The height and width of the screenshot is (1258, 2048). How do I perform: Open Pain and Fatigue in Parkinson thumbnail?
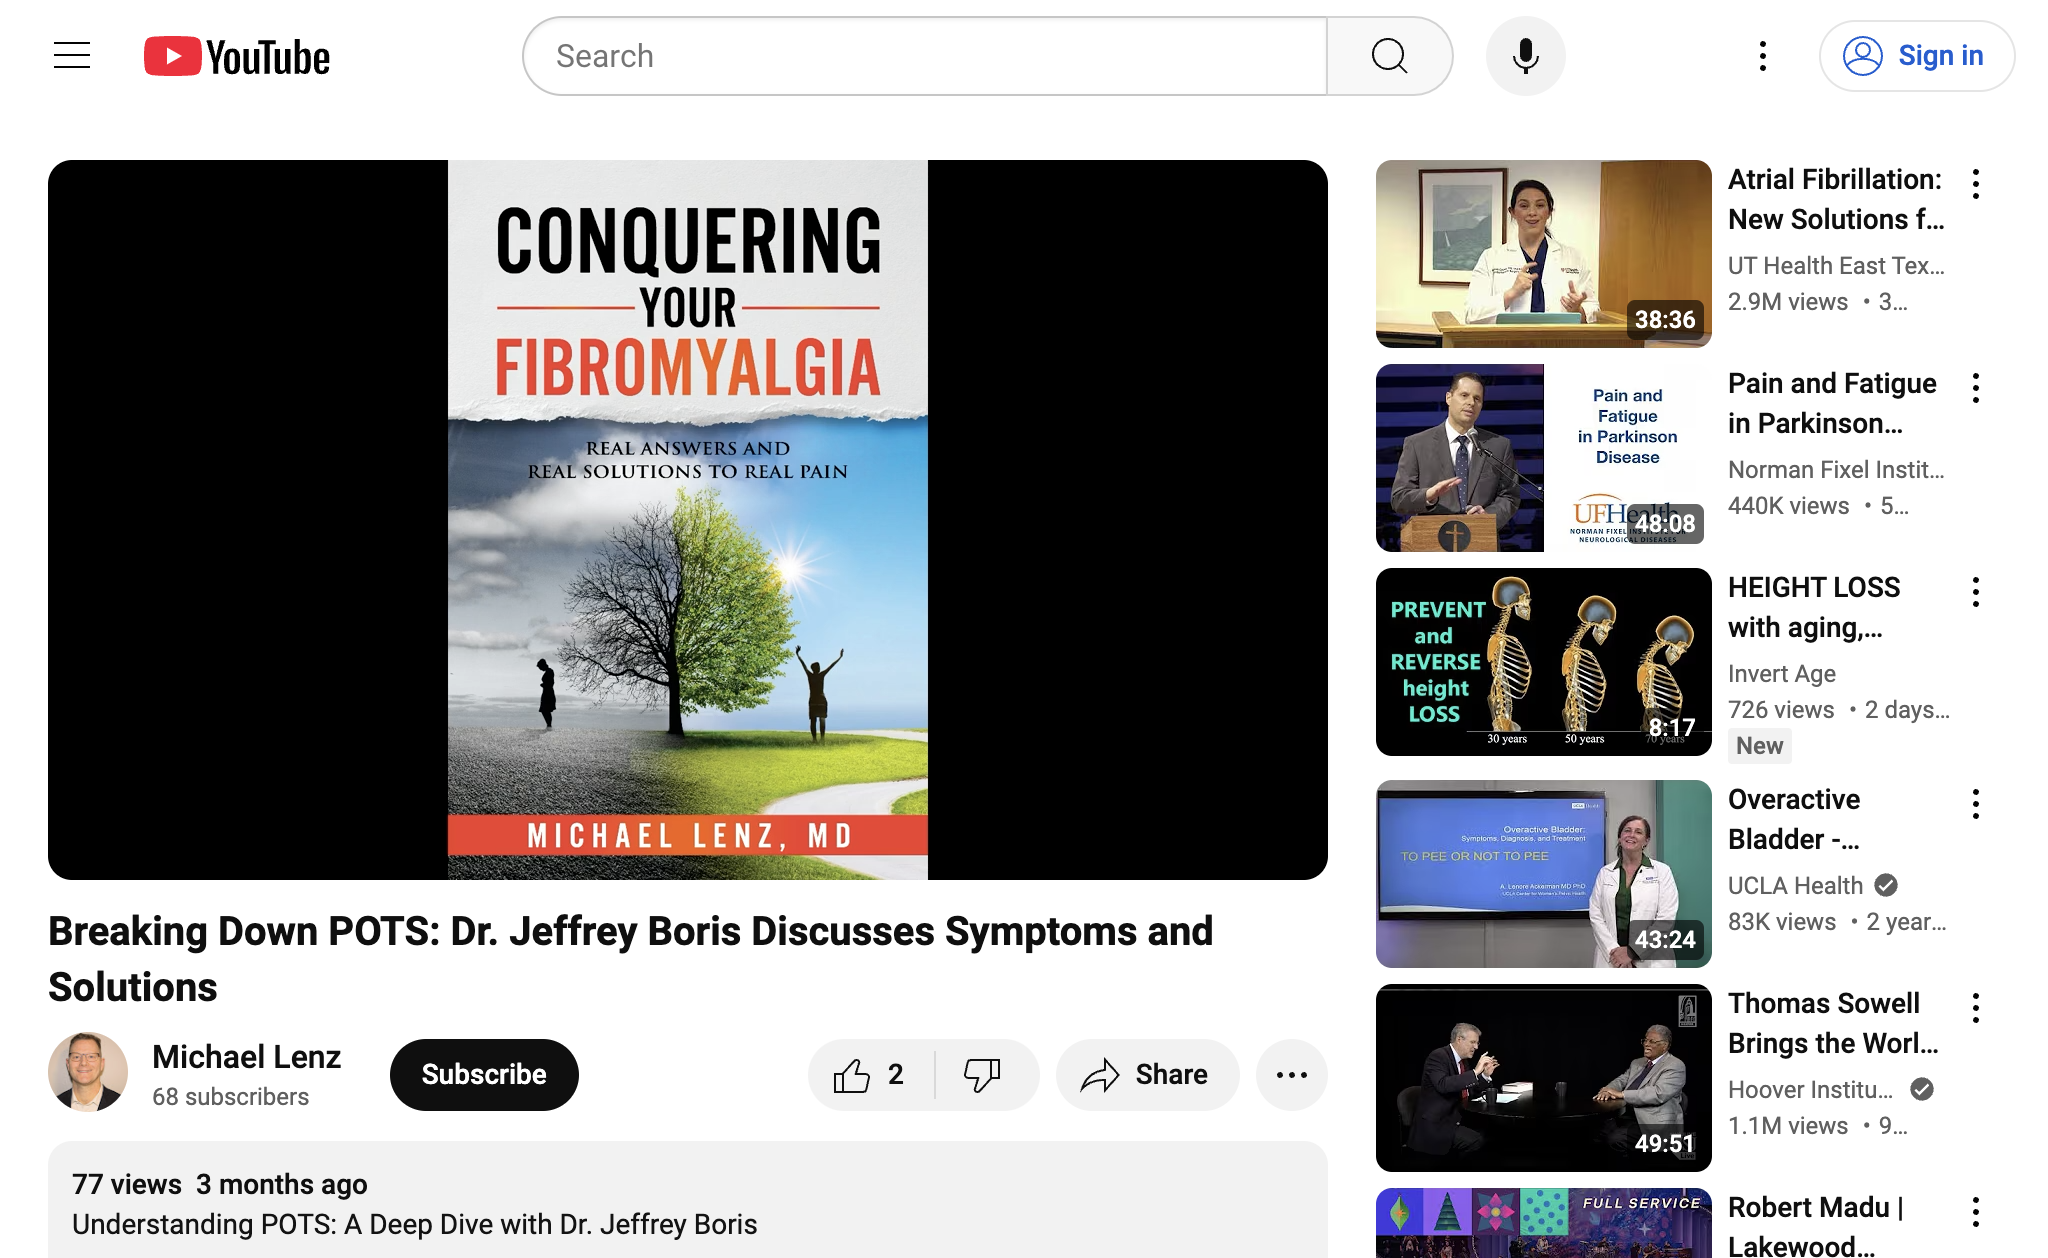point(1543,458)
